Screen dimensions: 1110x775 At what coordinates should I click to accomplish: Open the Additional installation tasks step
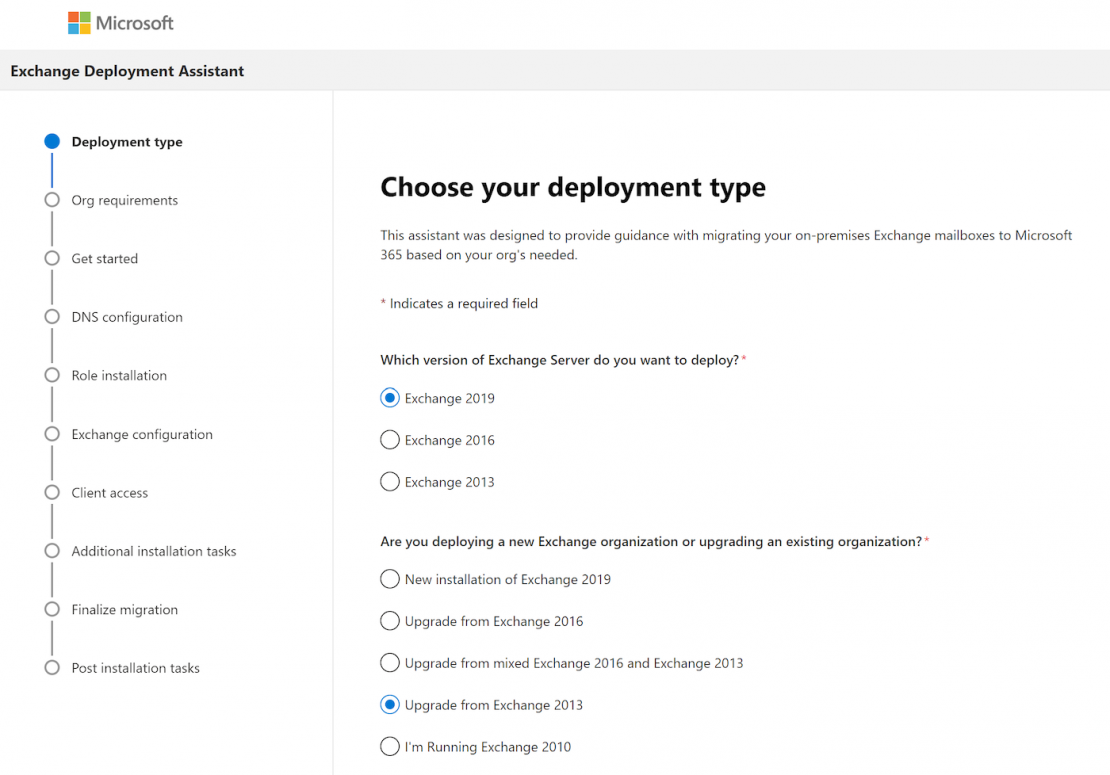coord(51,550)
